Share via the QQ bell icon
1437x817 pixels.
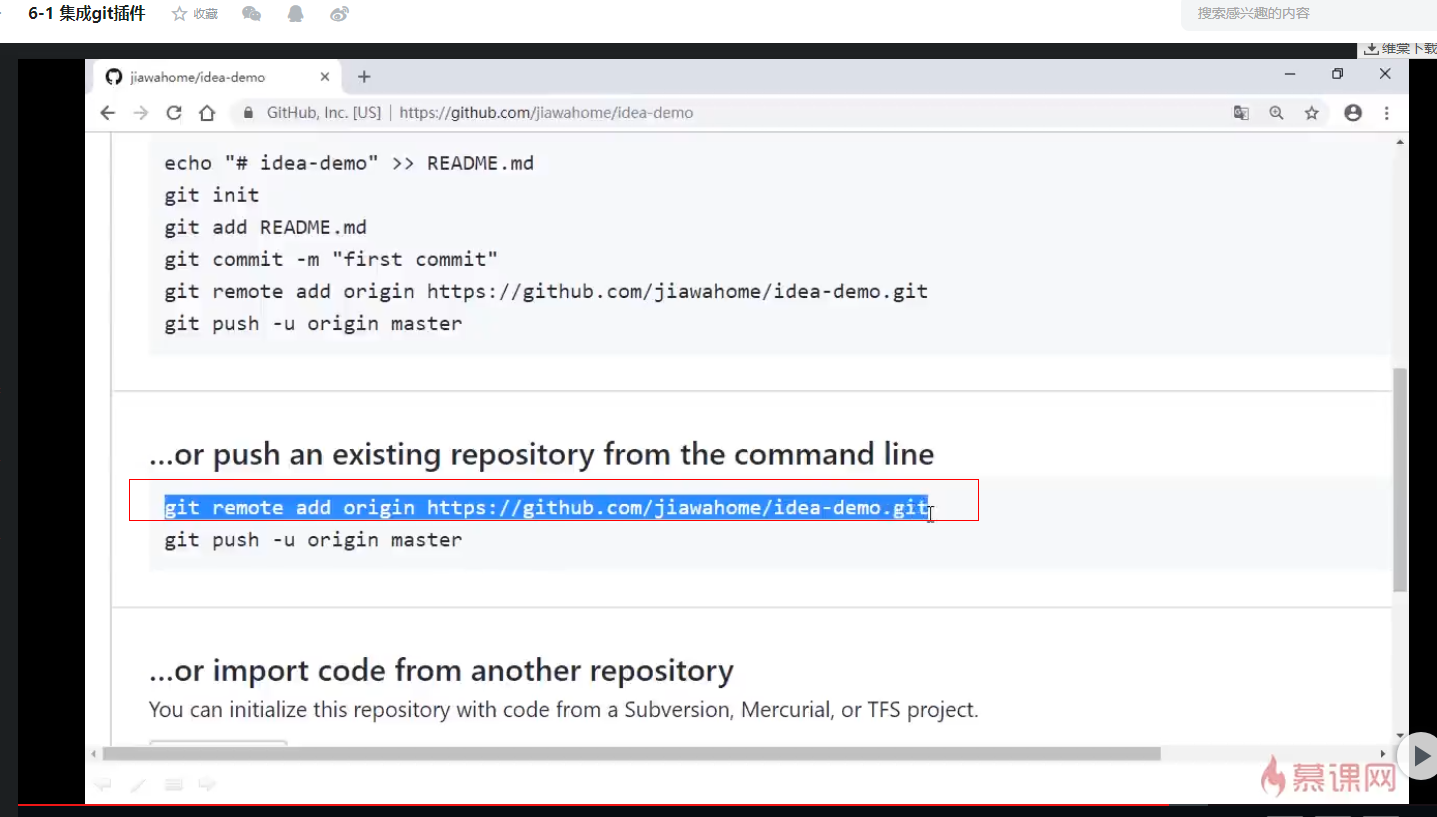(x=295, y=14)
